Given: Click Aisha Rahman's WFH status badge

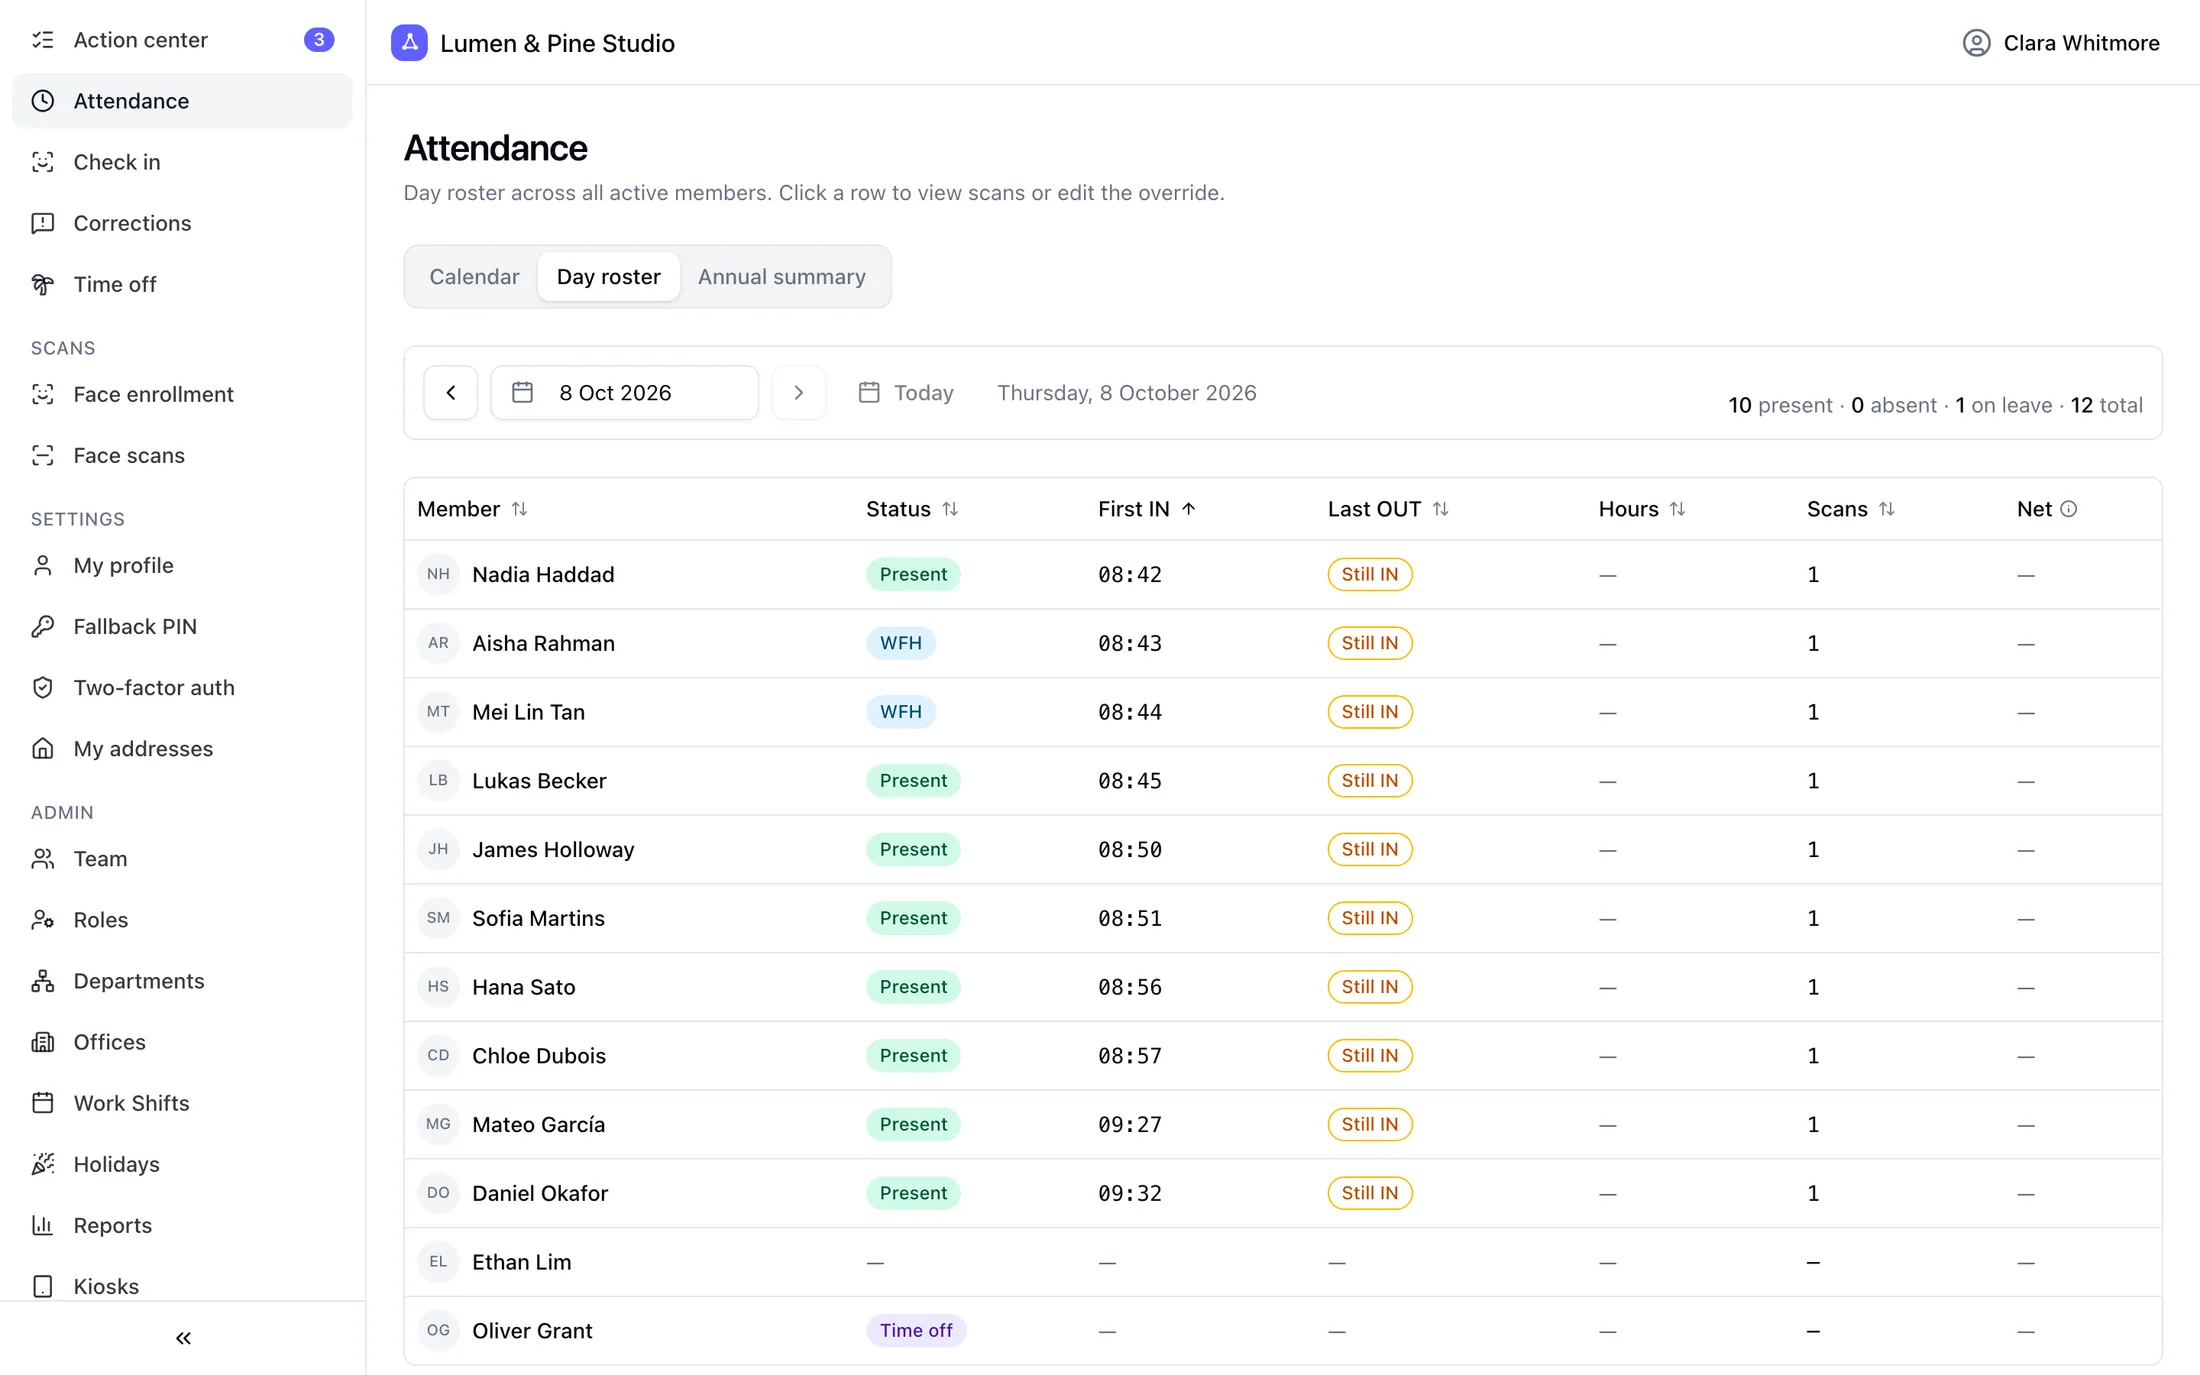Looking at the screenshot, I should 901,643.
